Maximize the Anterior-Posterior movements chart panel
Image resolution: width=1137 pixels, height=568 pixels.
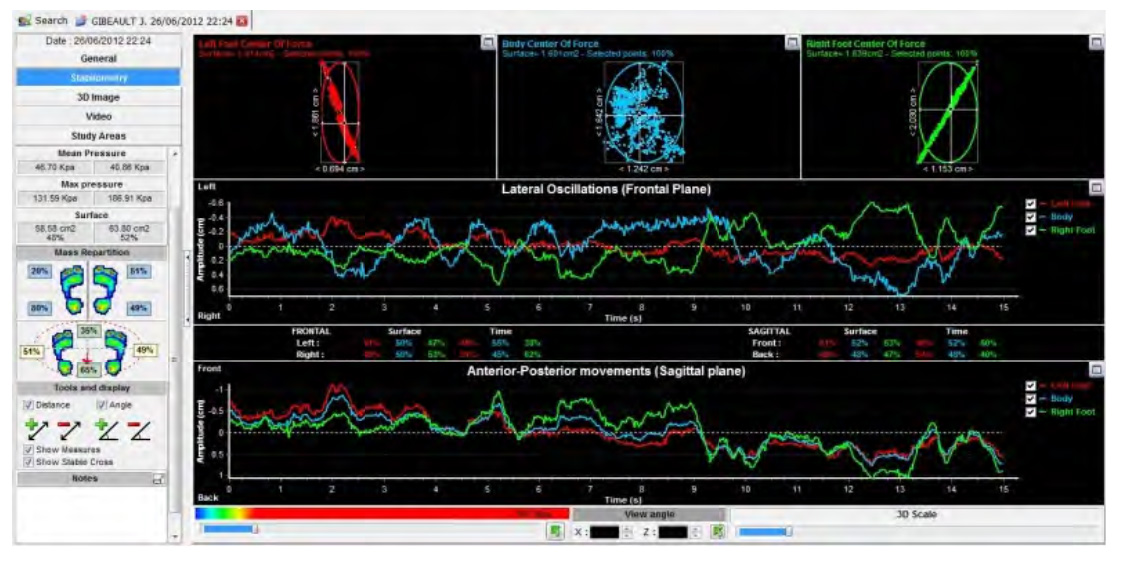[1096, 370]
